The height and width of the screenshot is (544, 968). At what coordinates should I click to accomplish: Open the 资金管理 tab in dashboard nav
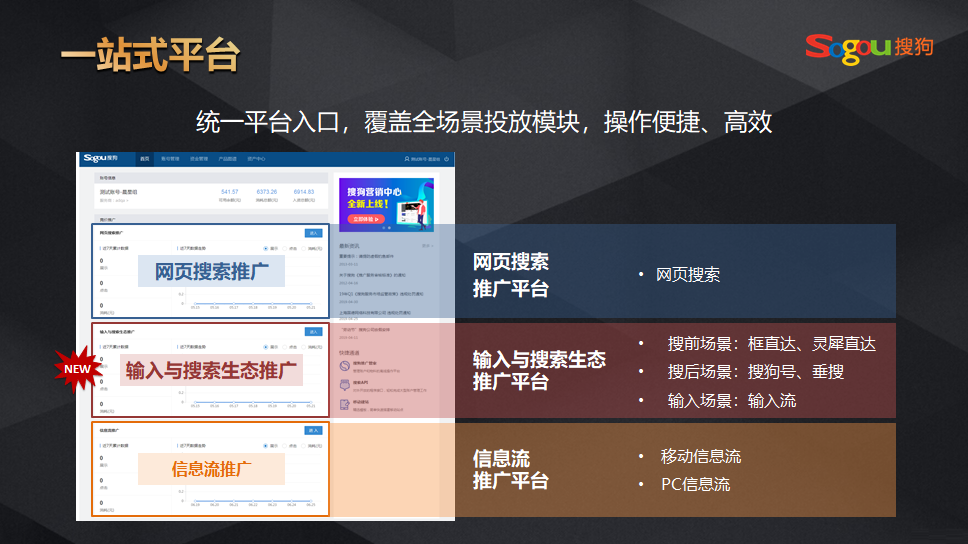pyautogui.click(x=199, y=159)
